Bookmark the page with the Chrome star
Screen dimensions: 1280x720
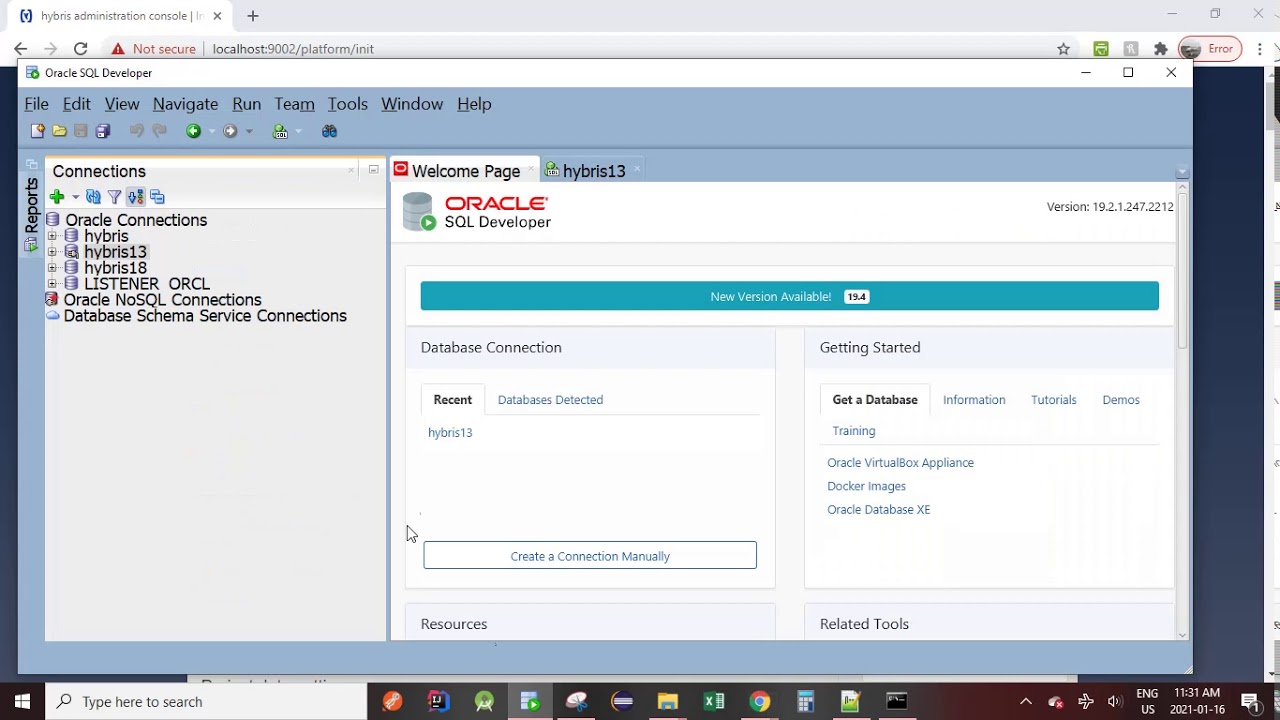[1063, 49]
